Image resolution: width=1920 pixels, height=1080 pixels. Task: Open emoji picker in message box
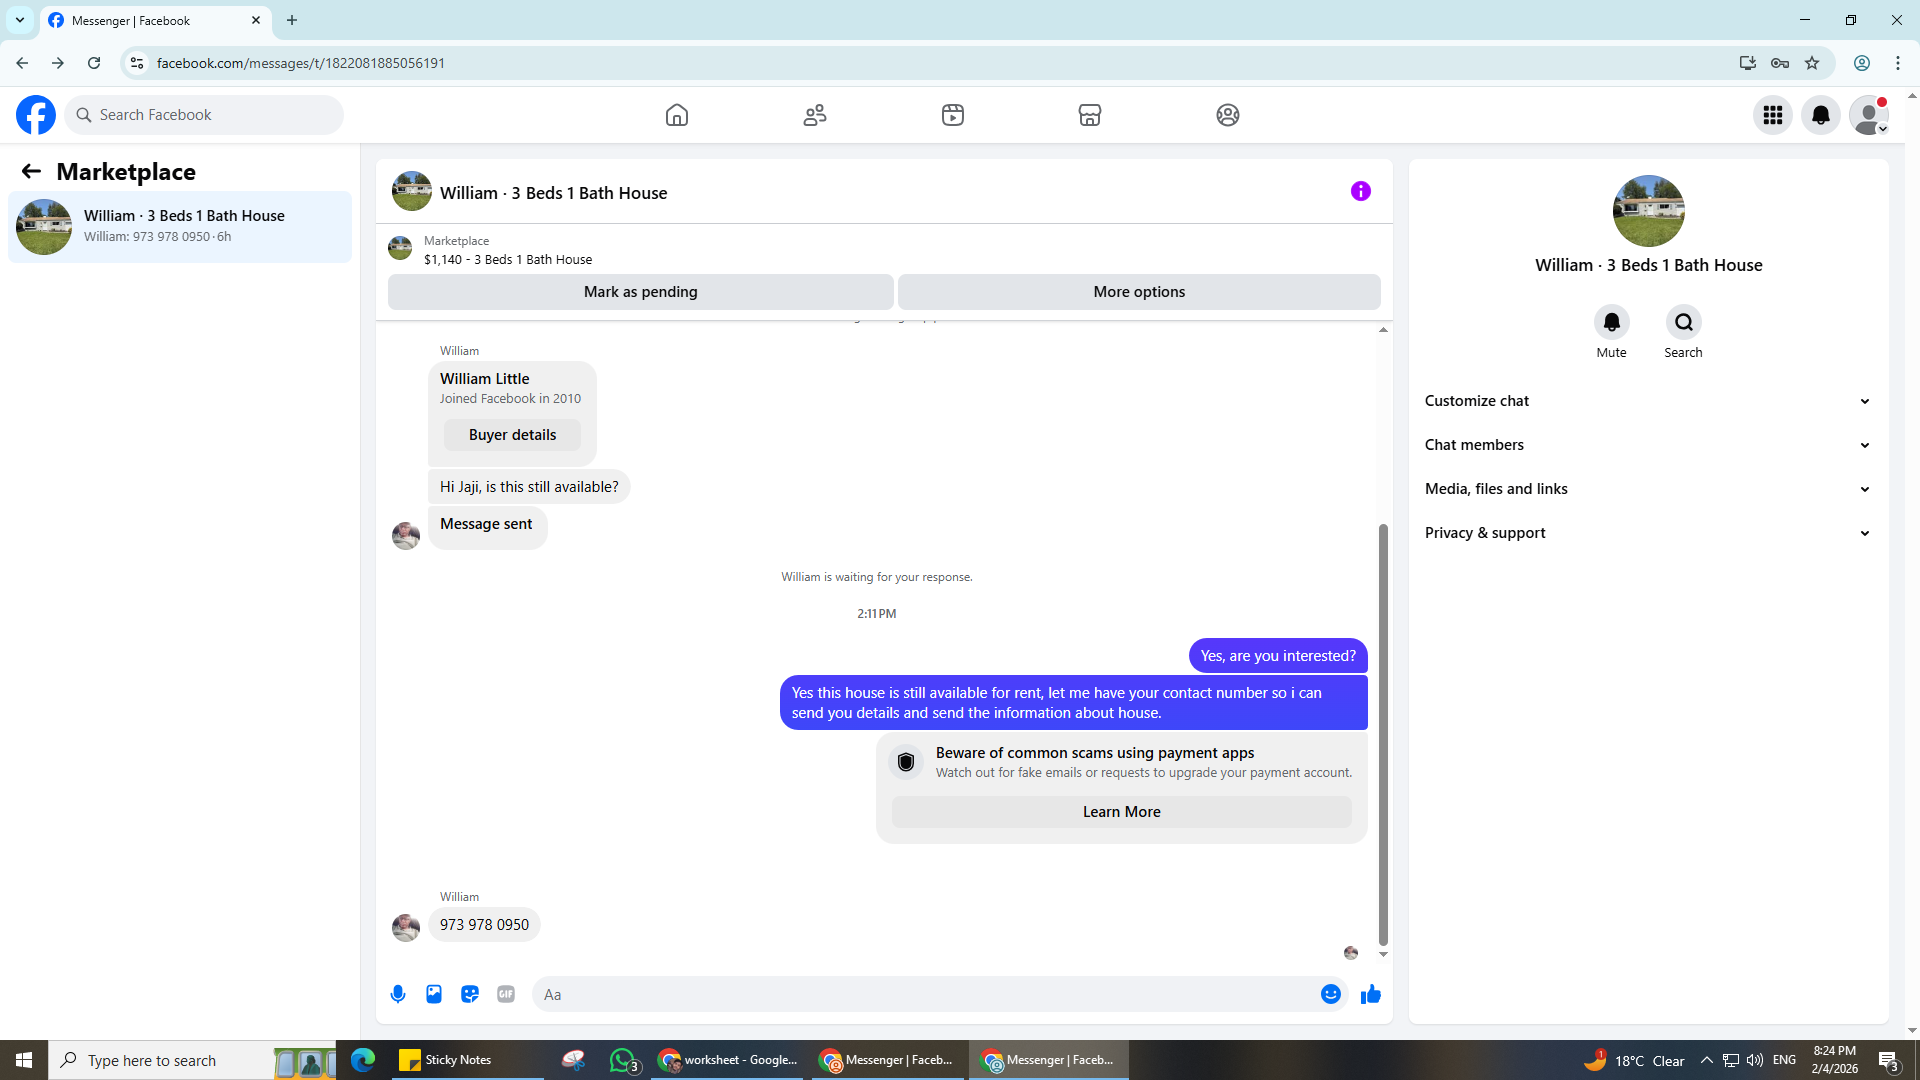tap(1330, 994)
